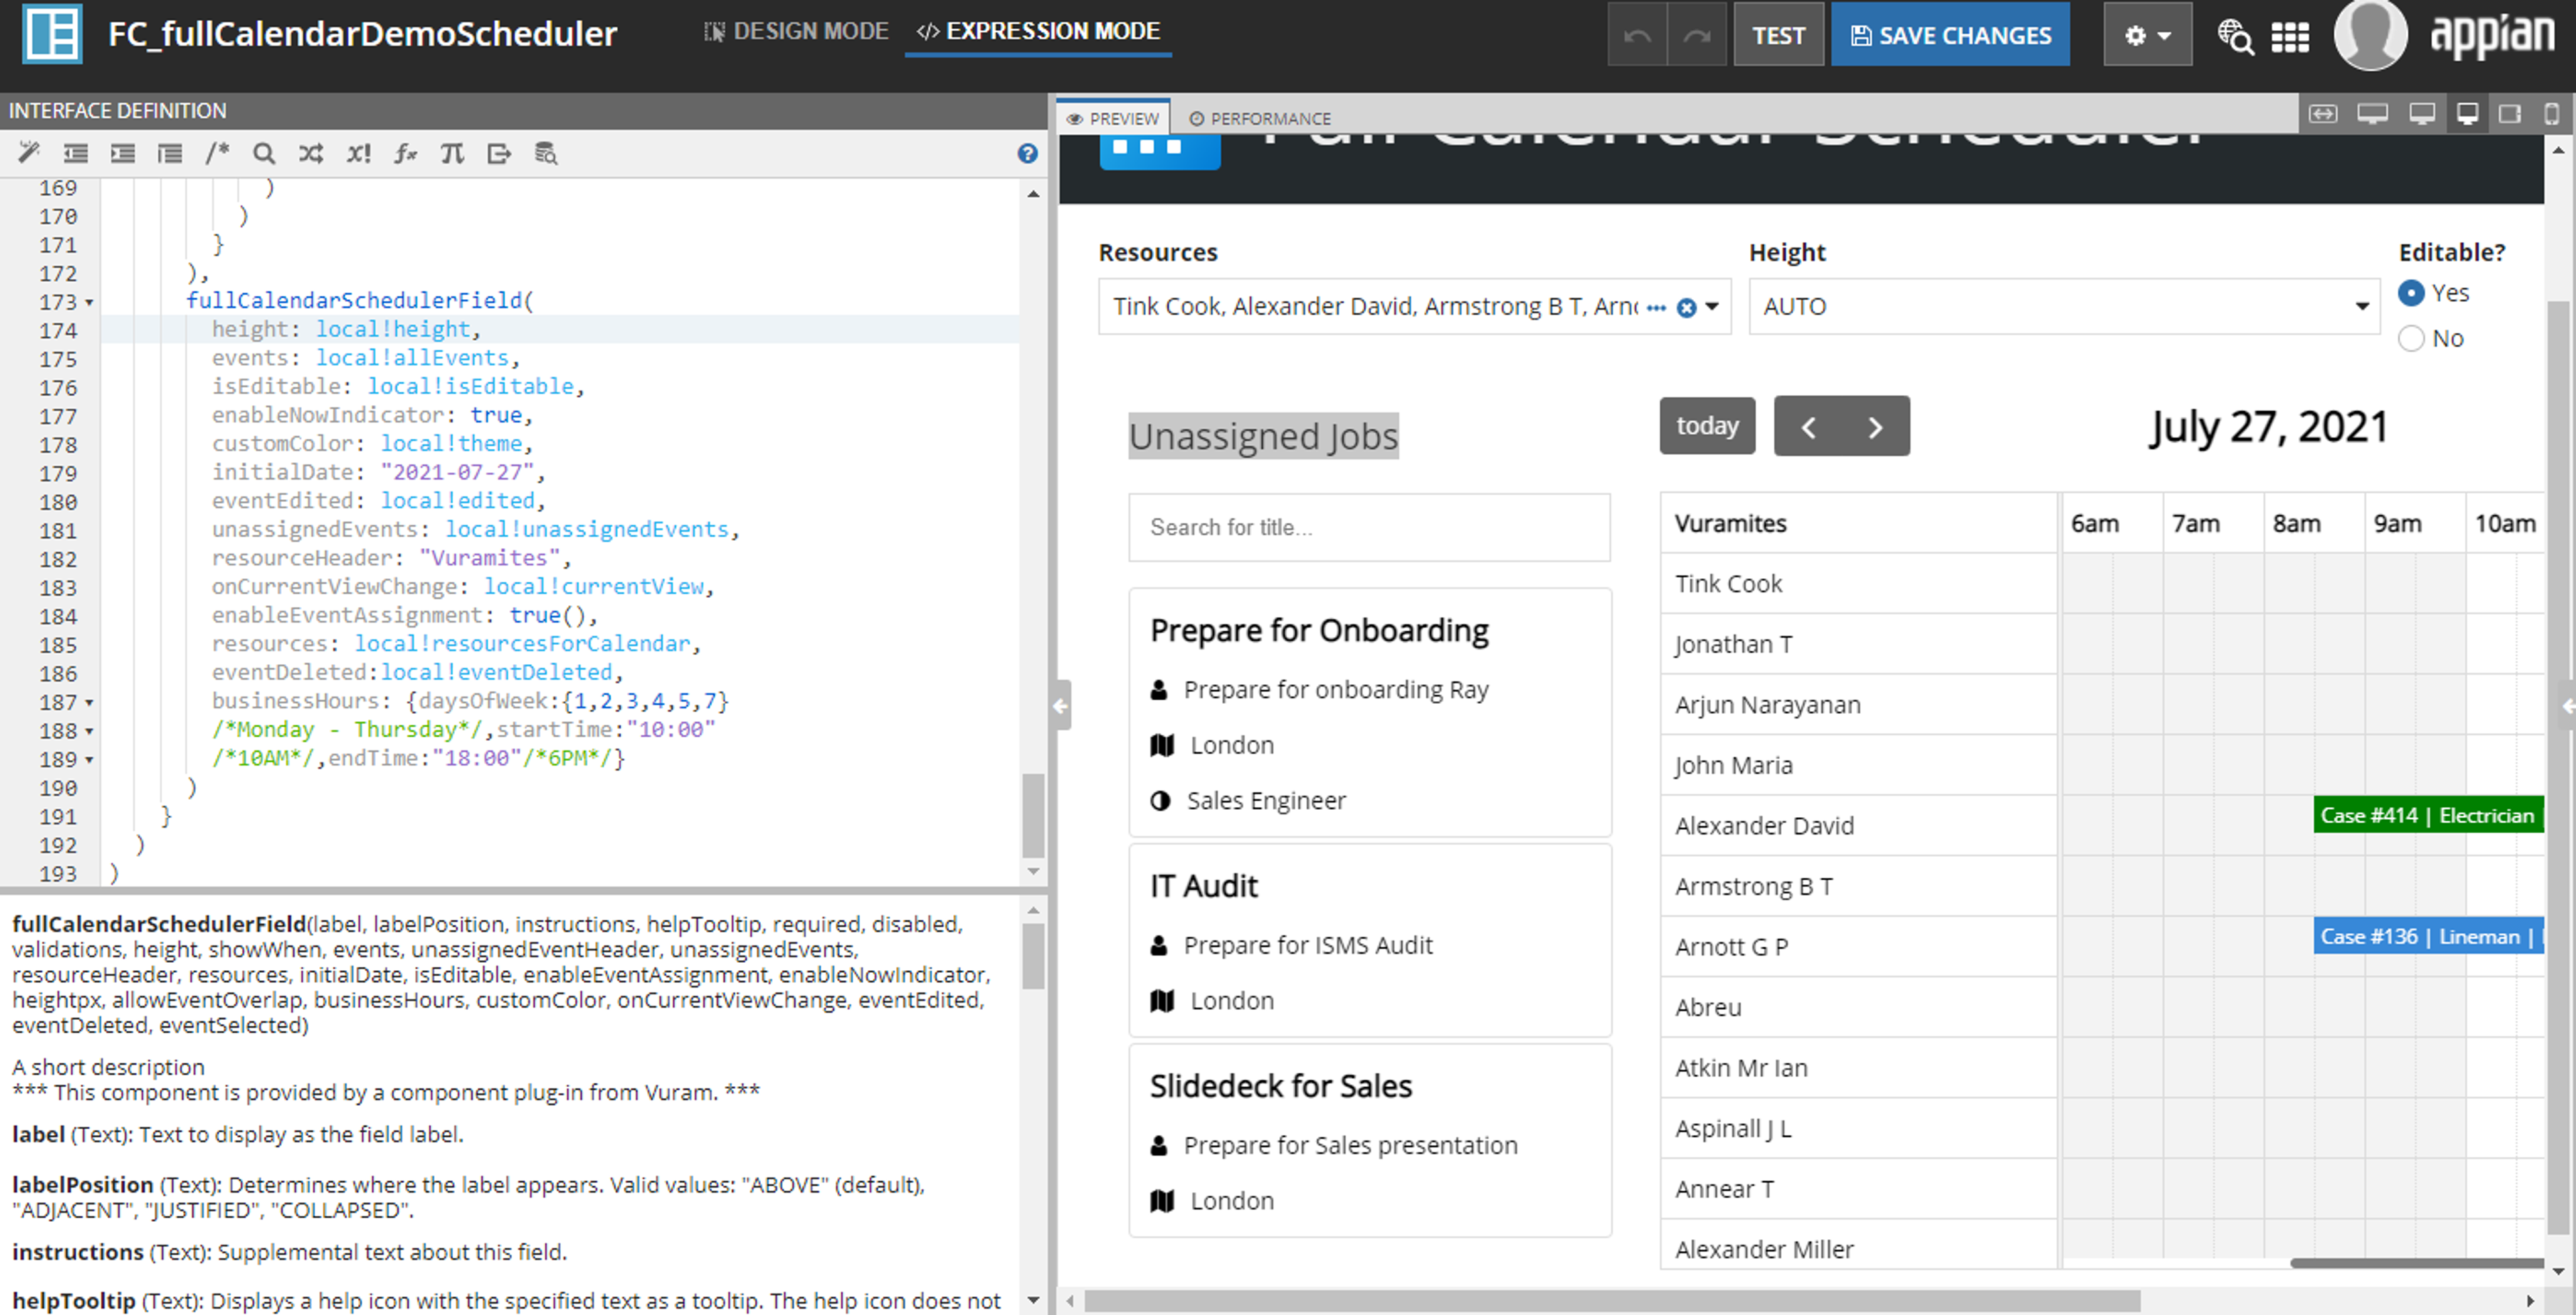This screenshot has height=1315, width=2576.
Task: Select the No option for Editable
Action: click(x=2411, y=338)
